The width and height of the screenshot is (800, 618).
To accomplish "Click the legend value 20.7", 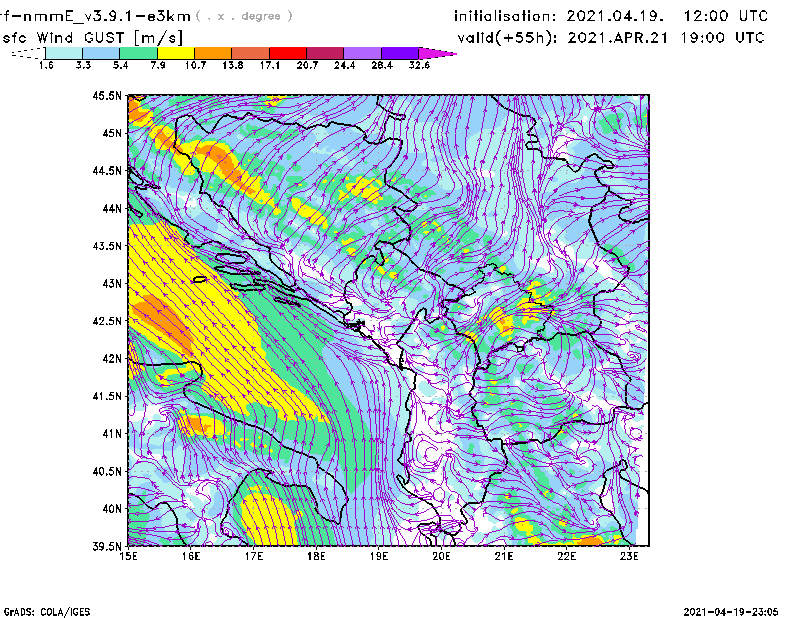I will [307, 65].
